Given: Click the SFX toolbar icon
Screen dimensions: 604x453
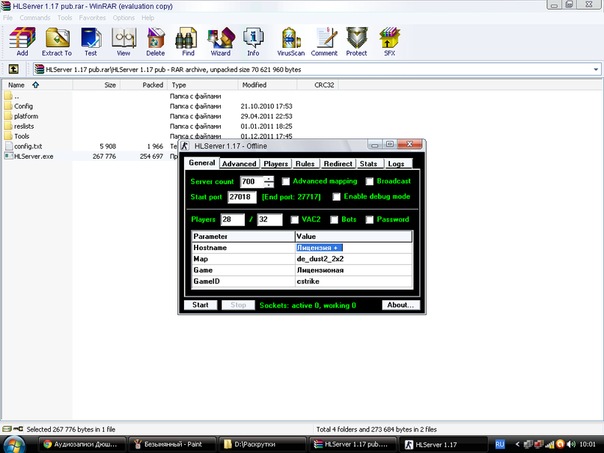Looking at the screenshot, I should point(389,38).
